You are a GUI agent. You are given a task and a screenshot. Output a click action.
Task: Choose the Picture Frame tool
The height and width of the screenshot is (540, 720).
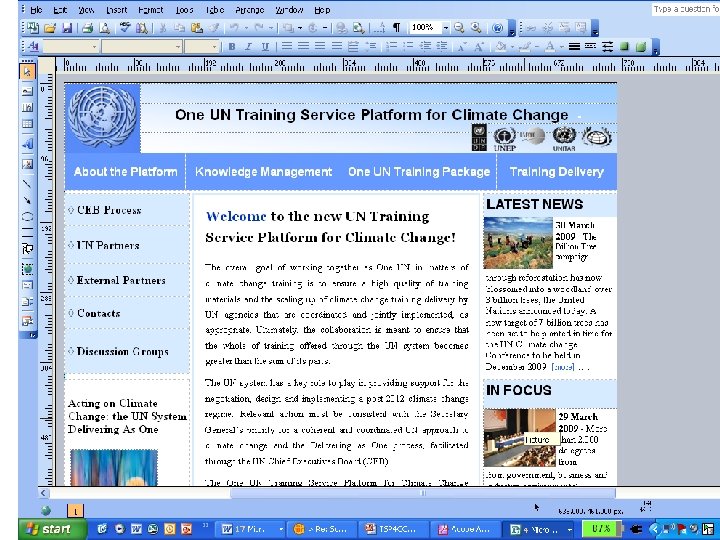click(28, 164)
